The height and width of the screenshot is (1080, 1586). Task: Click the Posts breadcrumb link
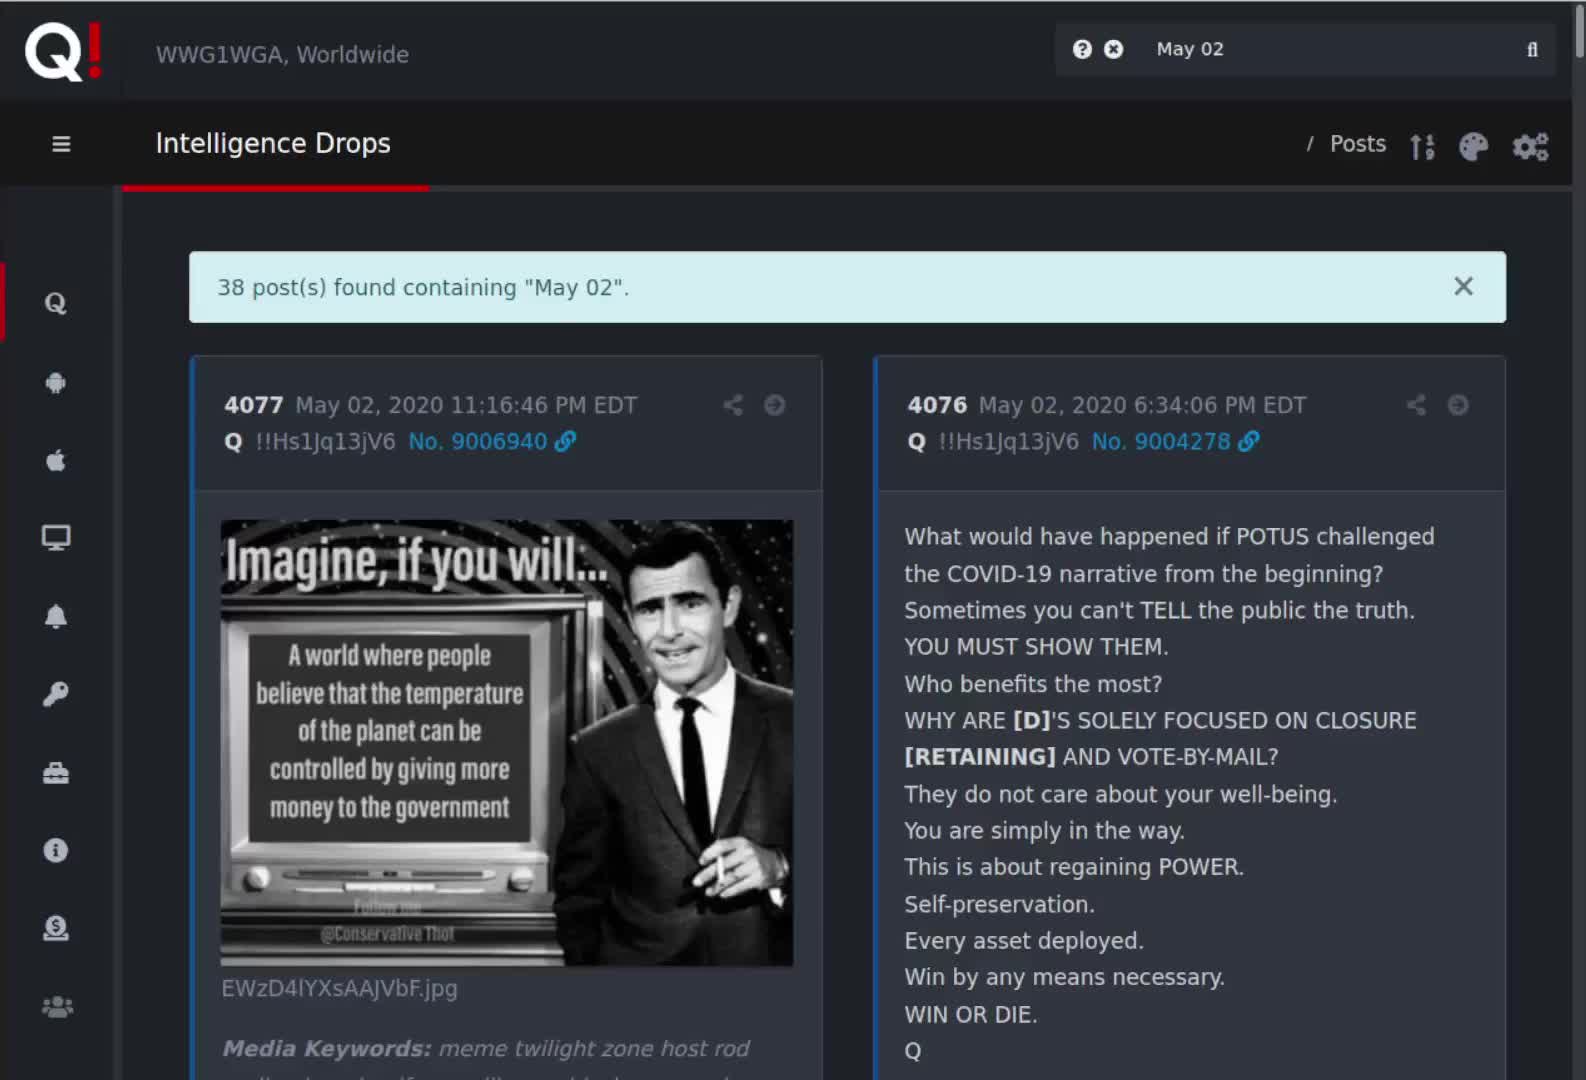(x=1357, y=144)
